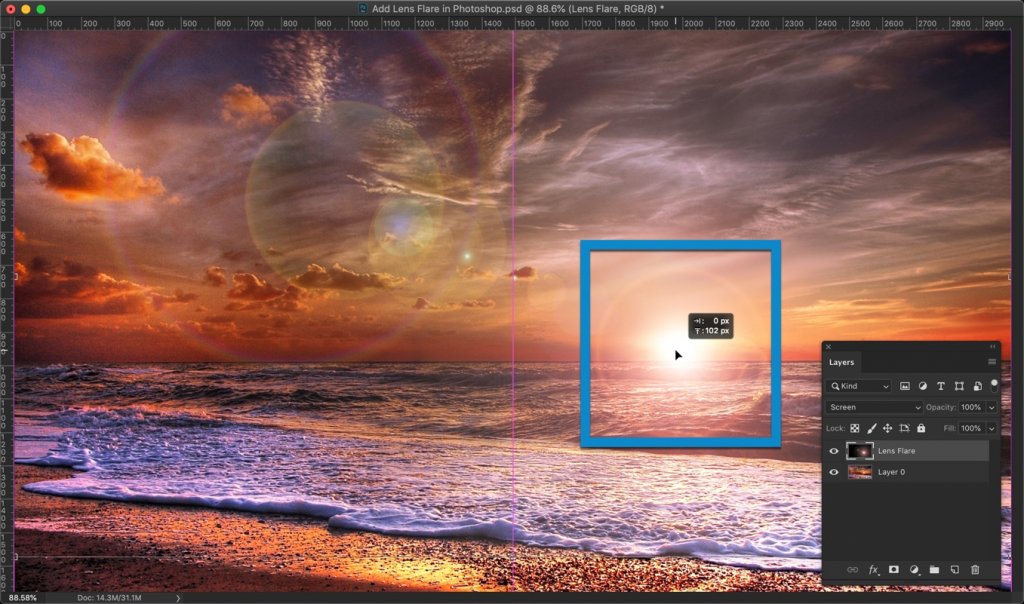Create a new adjustment layer

(916, 568)
